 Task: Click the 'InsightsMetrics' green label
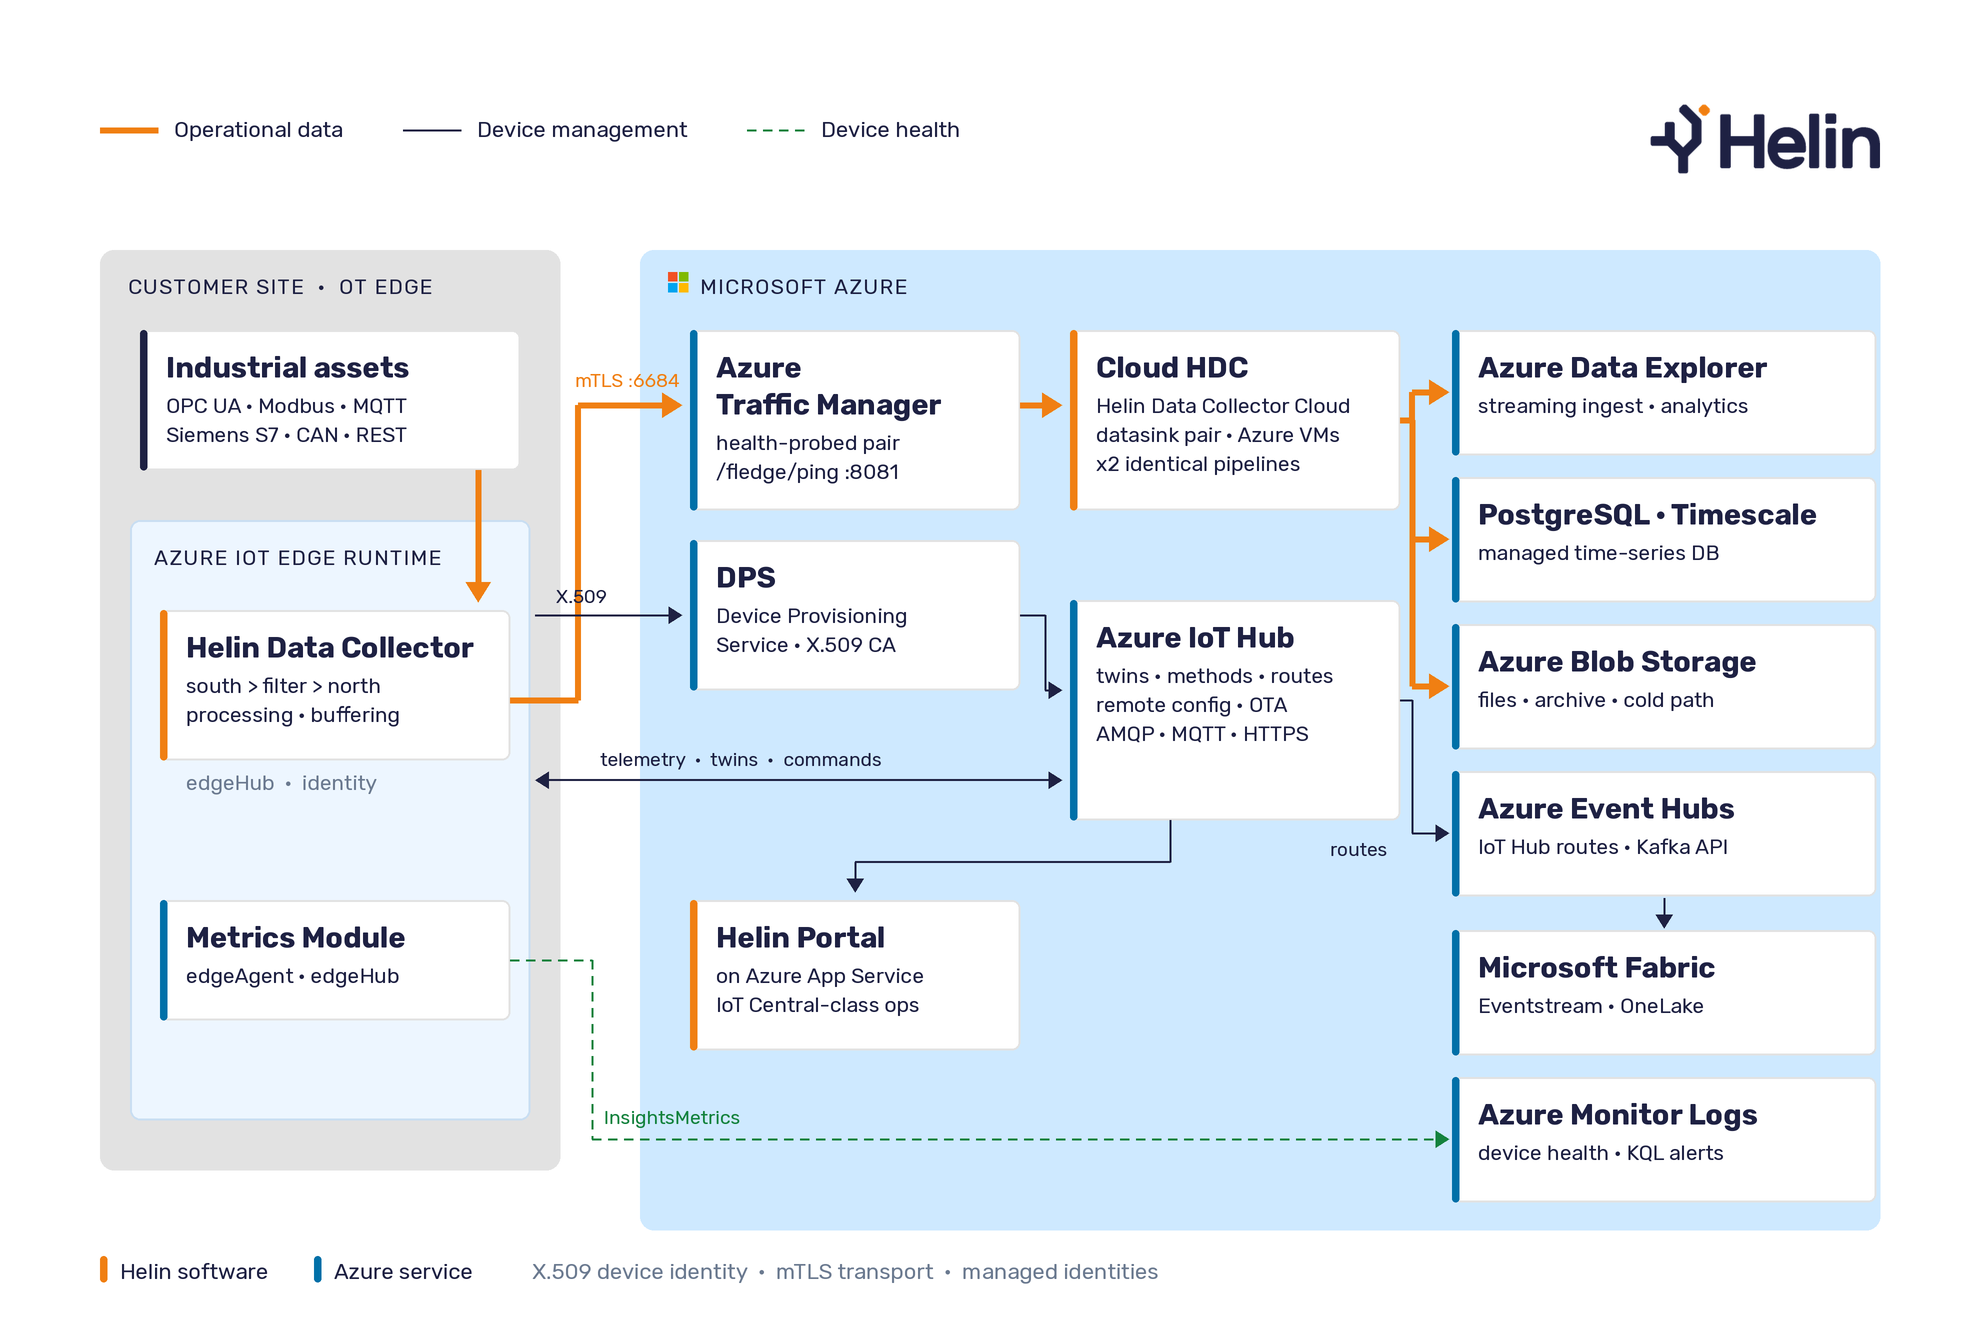672,1118
